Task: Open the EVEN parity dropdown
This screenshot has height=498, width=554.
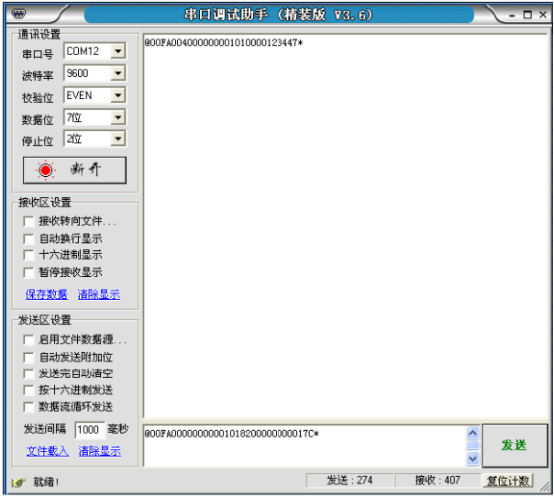Action: tap(118, 95)
